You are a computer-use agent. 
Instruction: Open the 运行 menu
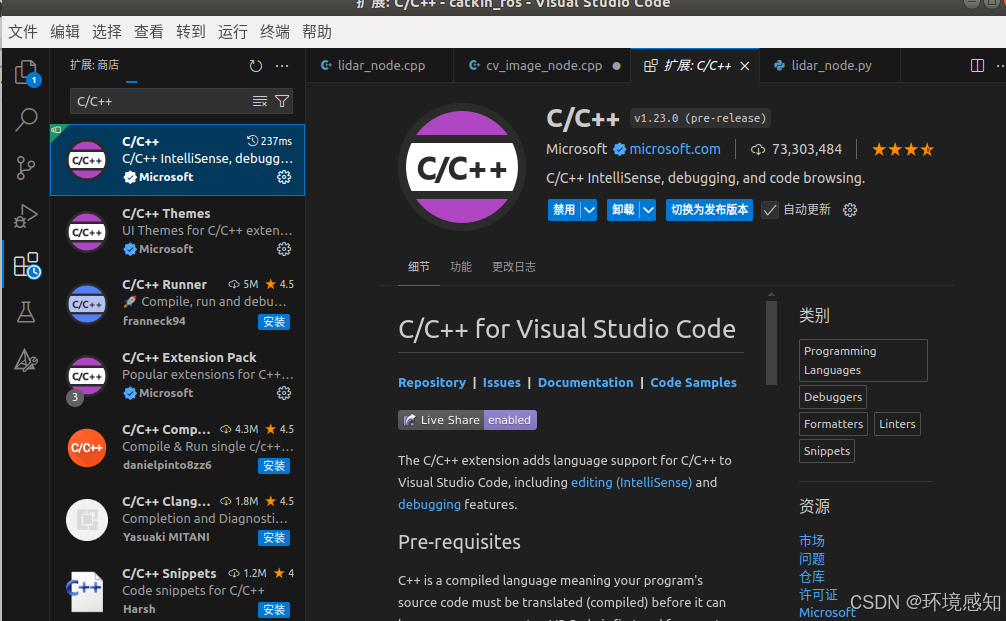[x=232, y=31]
